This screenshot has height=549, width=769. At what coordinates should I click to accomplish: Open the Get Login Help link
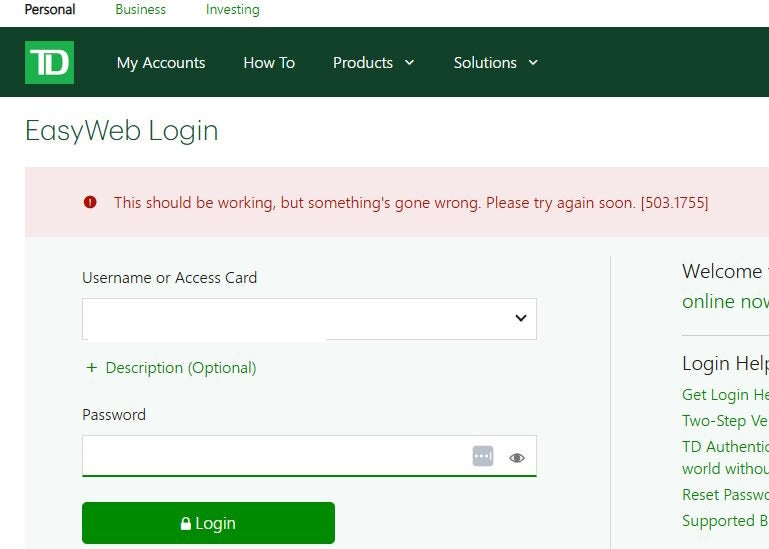tap(725, 395)
